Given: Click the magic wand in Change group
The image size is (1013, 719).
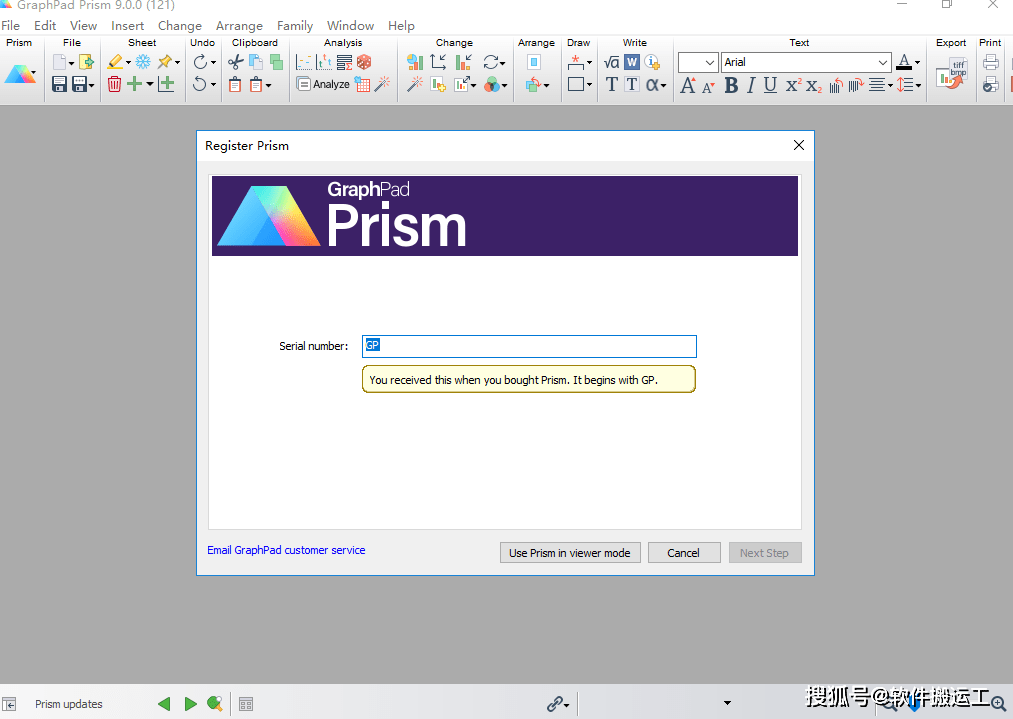Looking at the screenshot, I should pyautogui.click(x=415, y=84).
